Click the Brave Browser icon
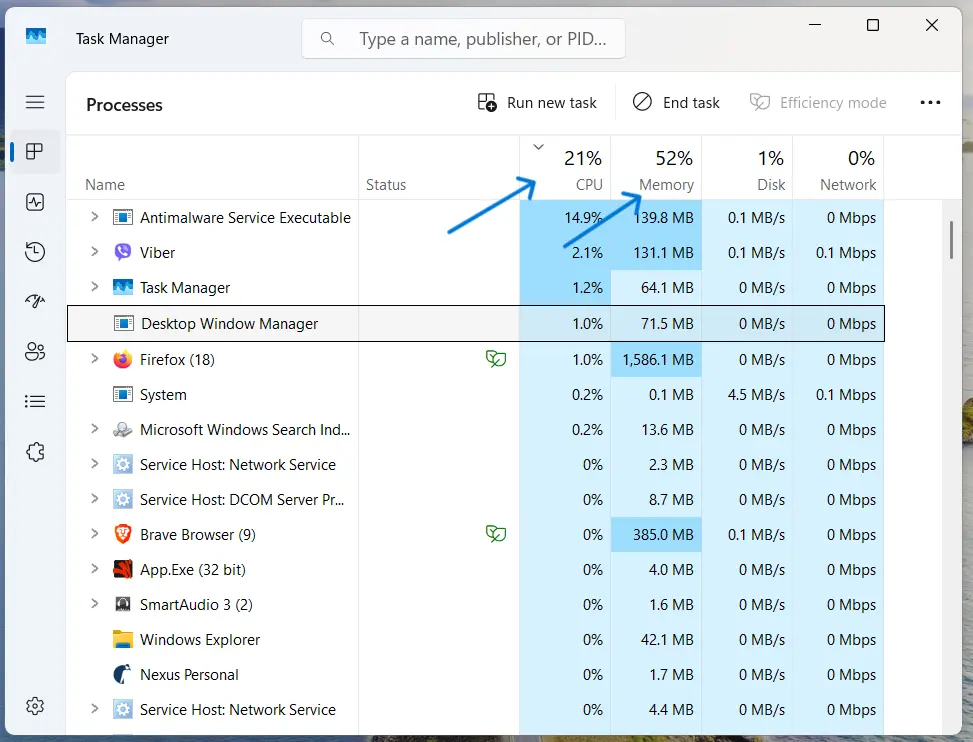 point(123,534)
